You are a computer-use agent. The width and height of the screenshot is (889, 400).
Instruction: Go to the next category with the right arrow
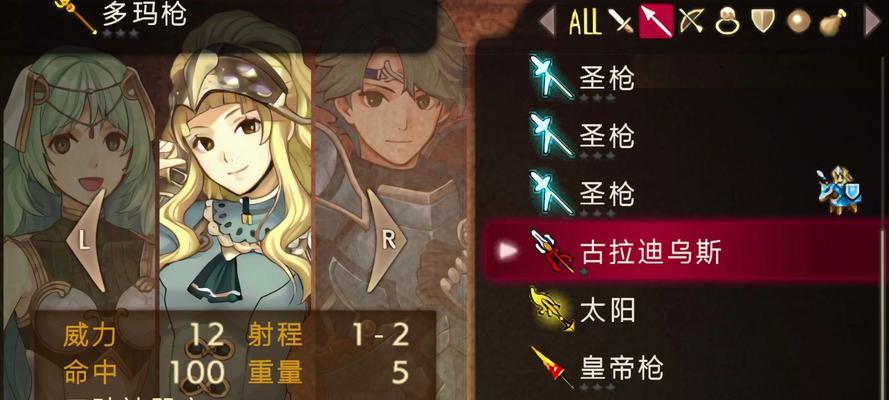873,22
